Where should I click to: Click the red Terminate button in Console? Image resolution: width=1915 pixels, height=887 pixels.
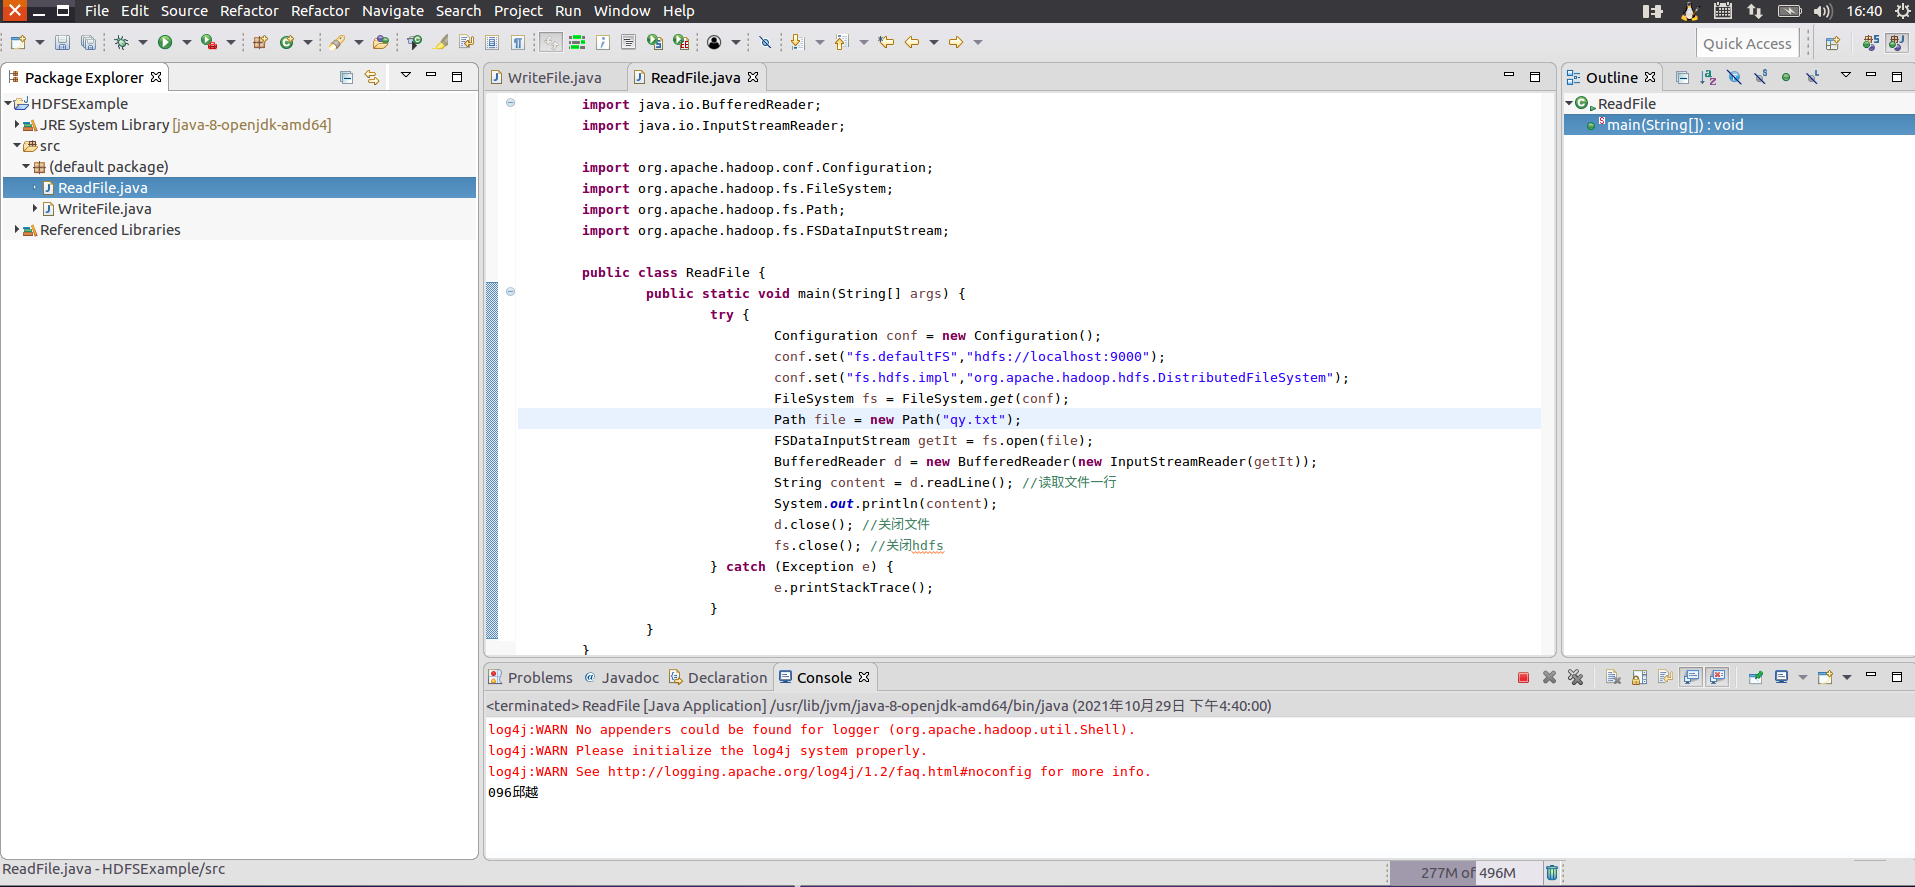click(x=1523, y=678)
